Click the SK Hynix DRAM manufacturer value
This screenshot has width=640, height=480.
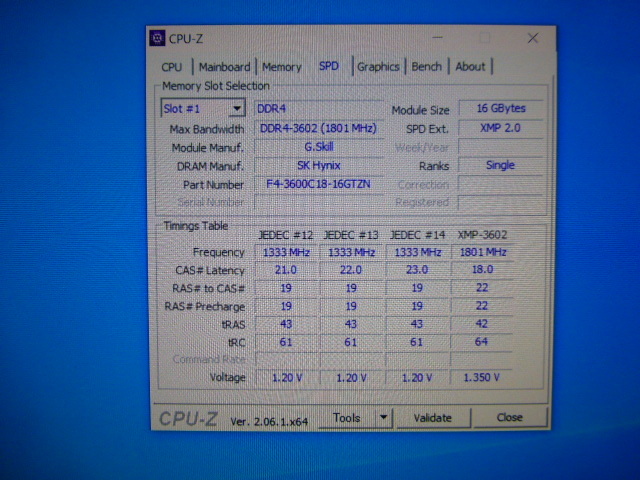tap(318, 165)
